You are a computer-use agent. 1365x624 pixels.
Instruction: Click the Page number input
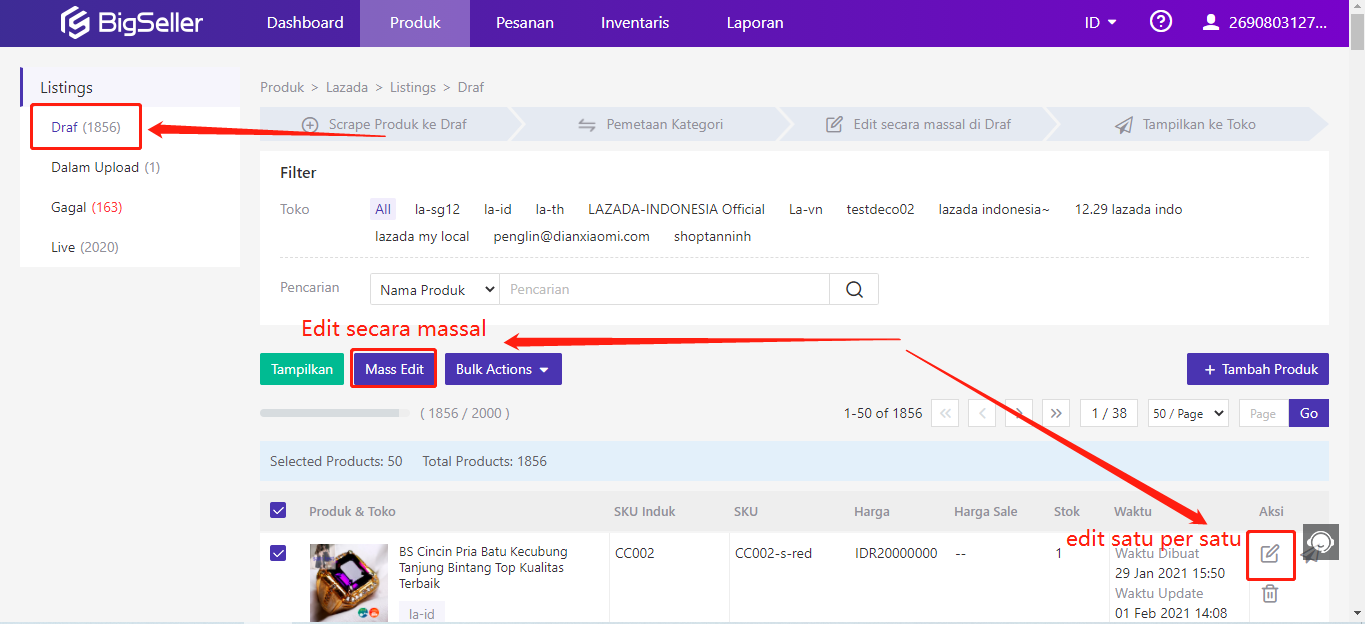[1264, 413]
